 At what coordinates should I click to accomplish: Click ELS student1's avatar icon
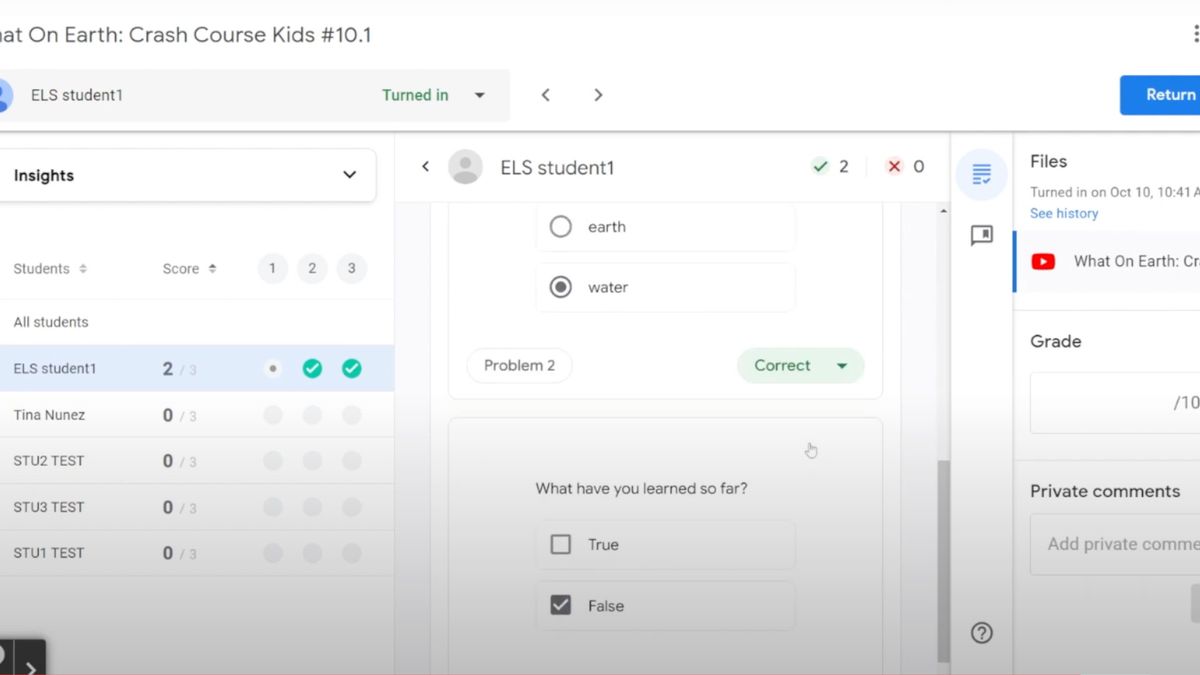(x=465, y=166)
